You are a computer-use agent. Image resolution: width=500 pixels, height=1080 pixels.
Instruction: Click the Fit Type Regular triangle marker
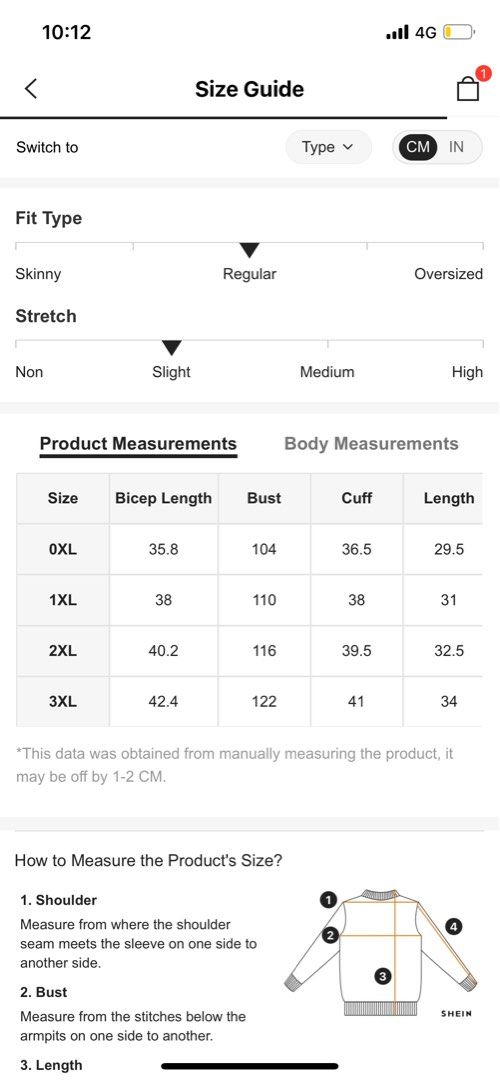(249, 250)
